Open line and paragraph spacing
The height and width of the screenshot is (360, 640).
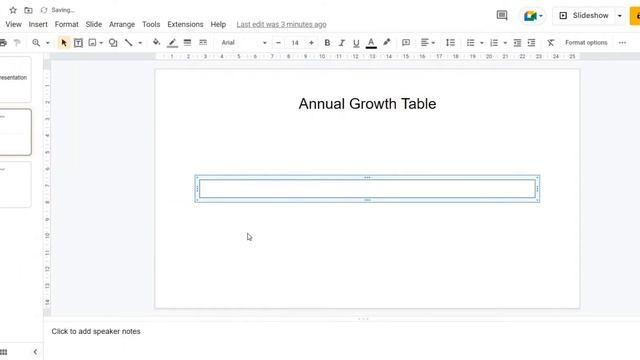450,42
